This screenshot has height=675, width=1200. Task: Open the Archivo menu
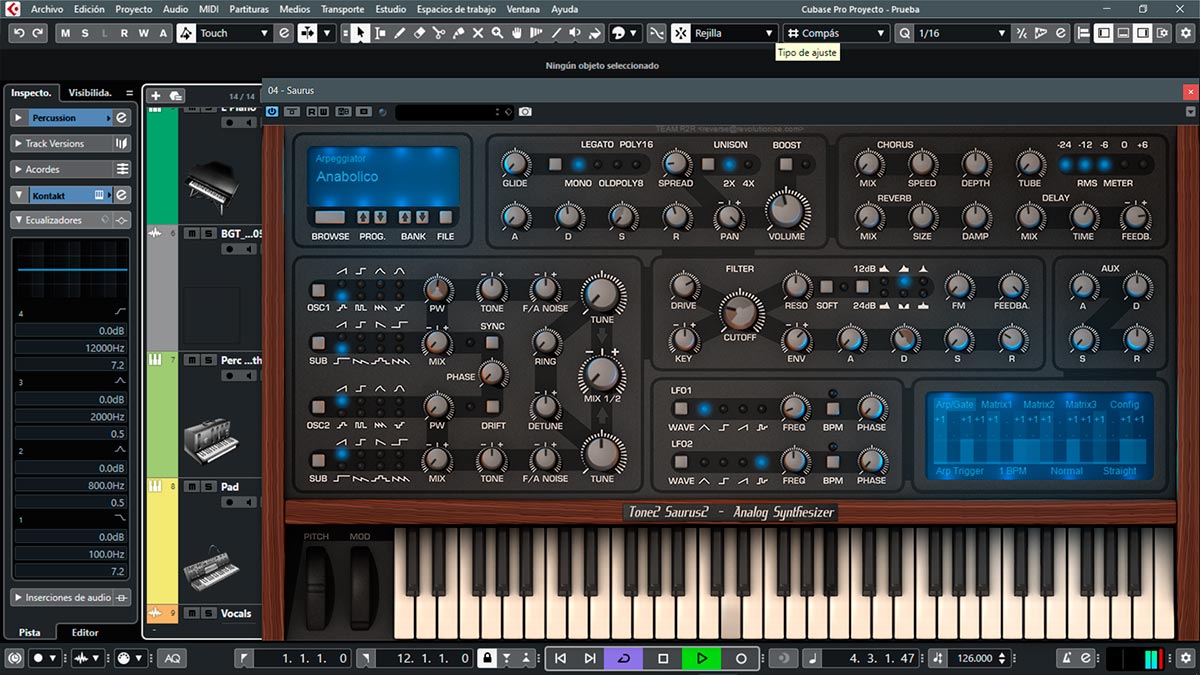click(47, 9)
